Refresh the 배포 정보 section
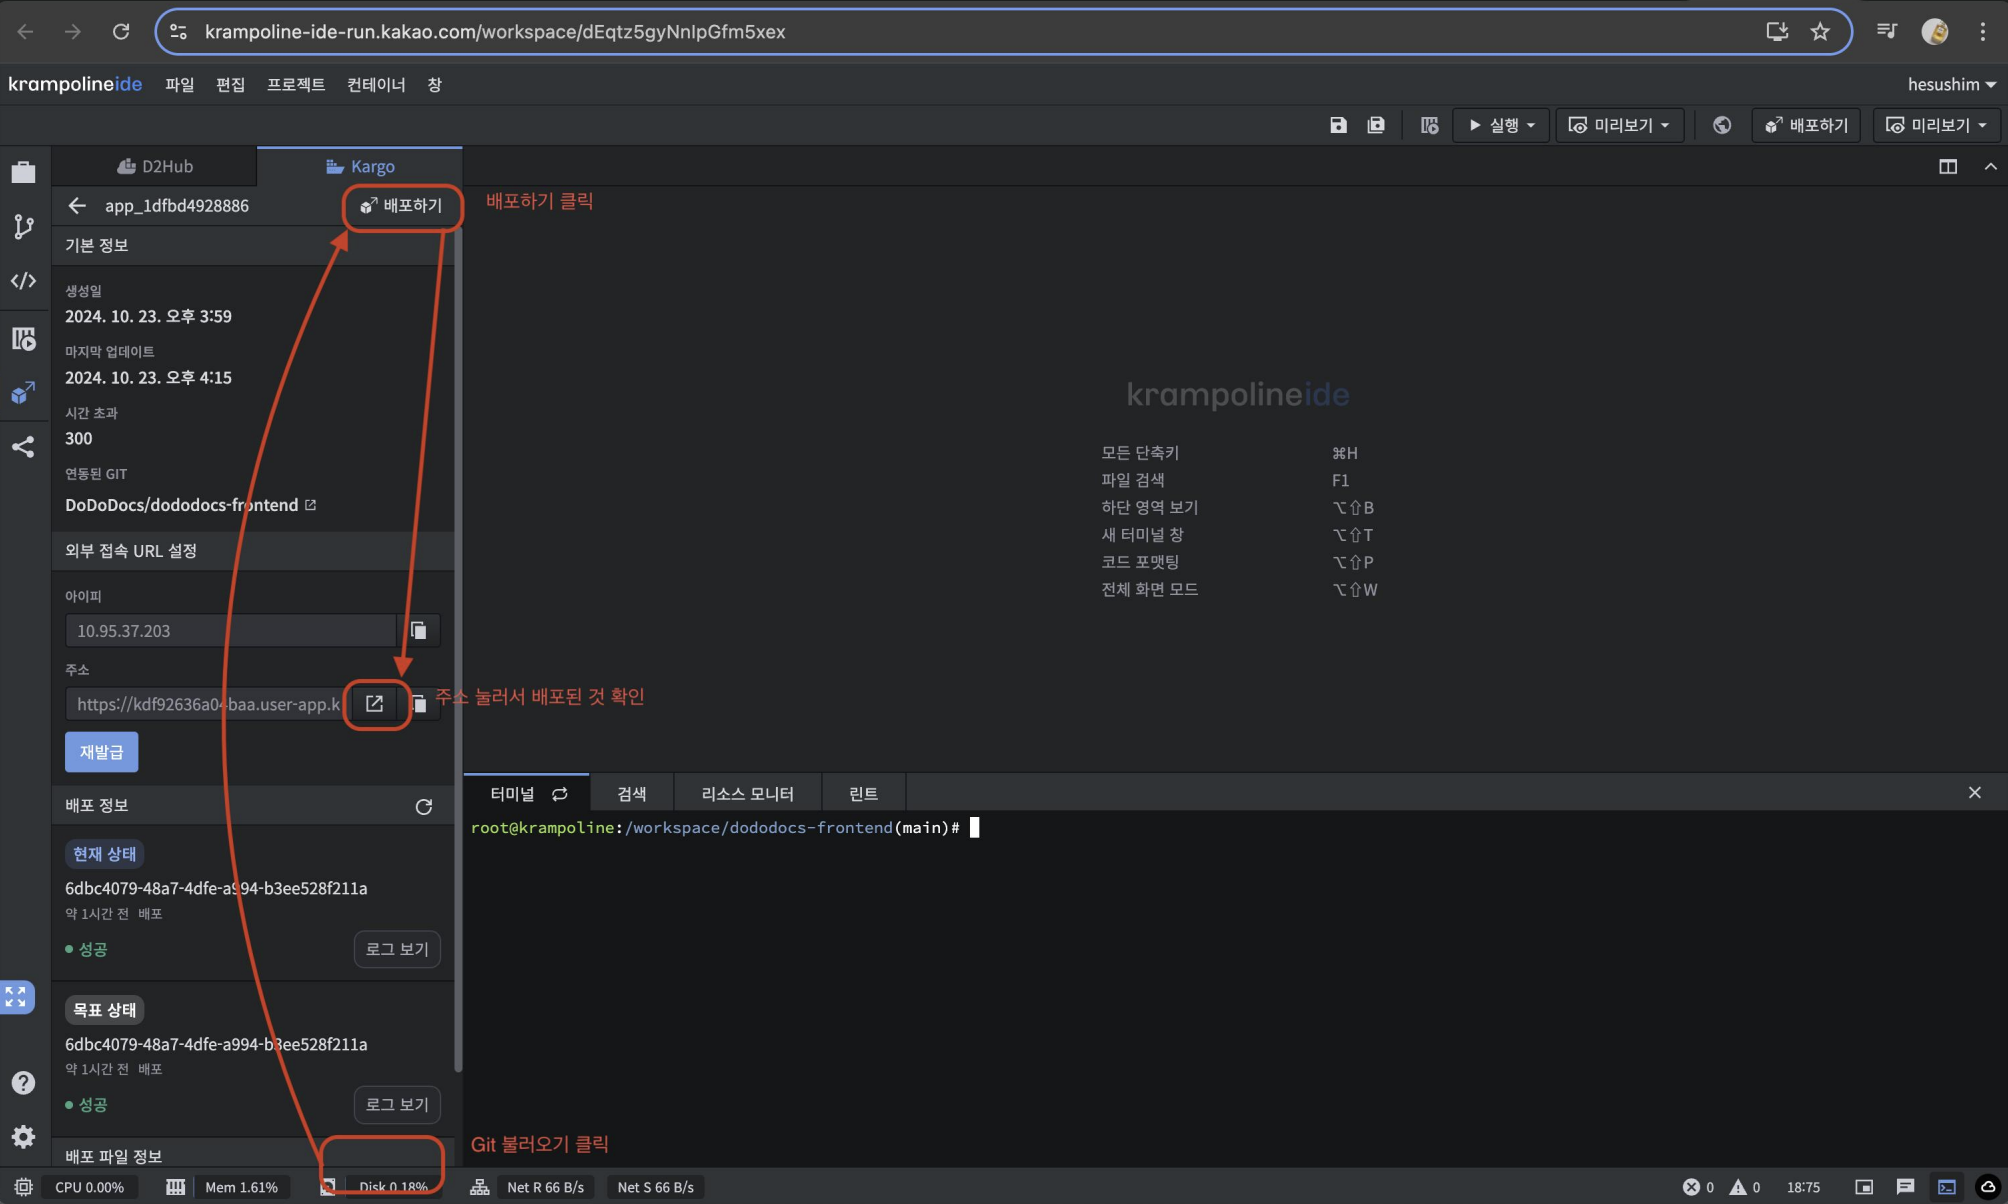The image size is (2008, 1204). [x=424, y=806]
